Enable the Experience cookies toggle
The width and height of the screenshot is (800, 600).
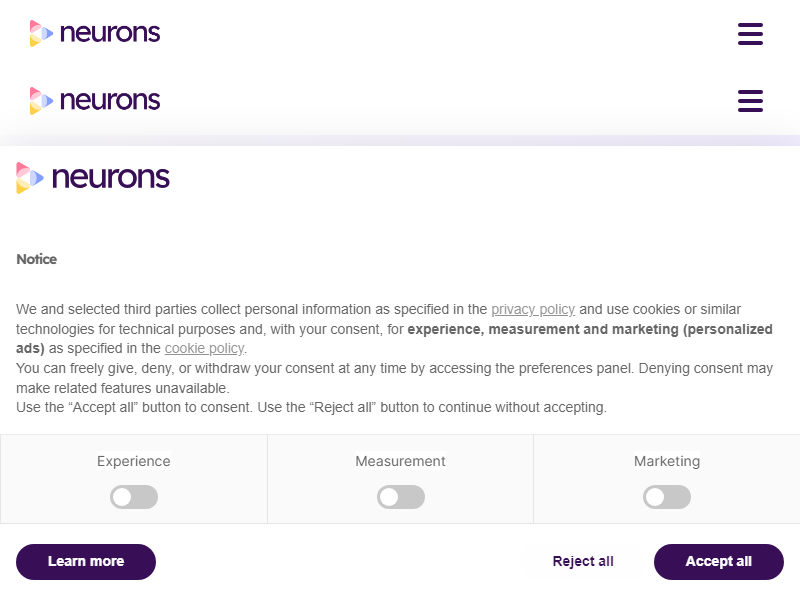[x=134, y=497]
